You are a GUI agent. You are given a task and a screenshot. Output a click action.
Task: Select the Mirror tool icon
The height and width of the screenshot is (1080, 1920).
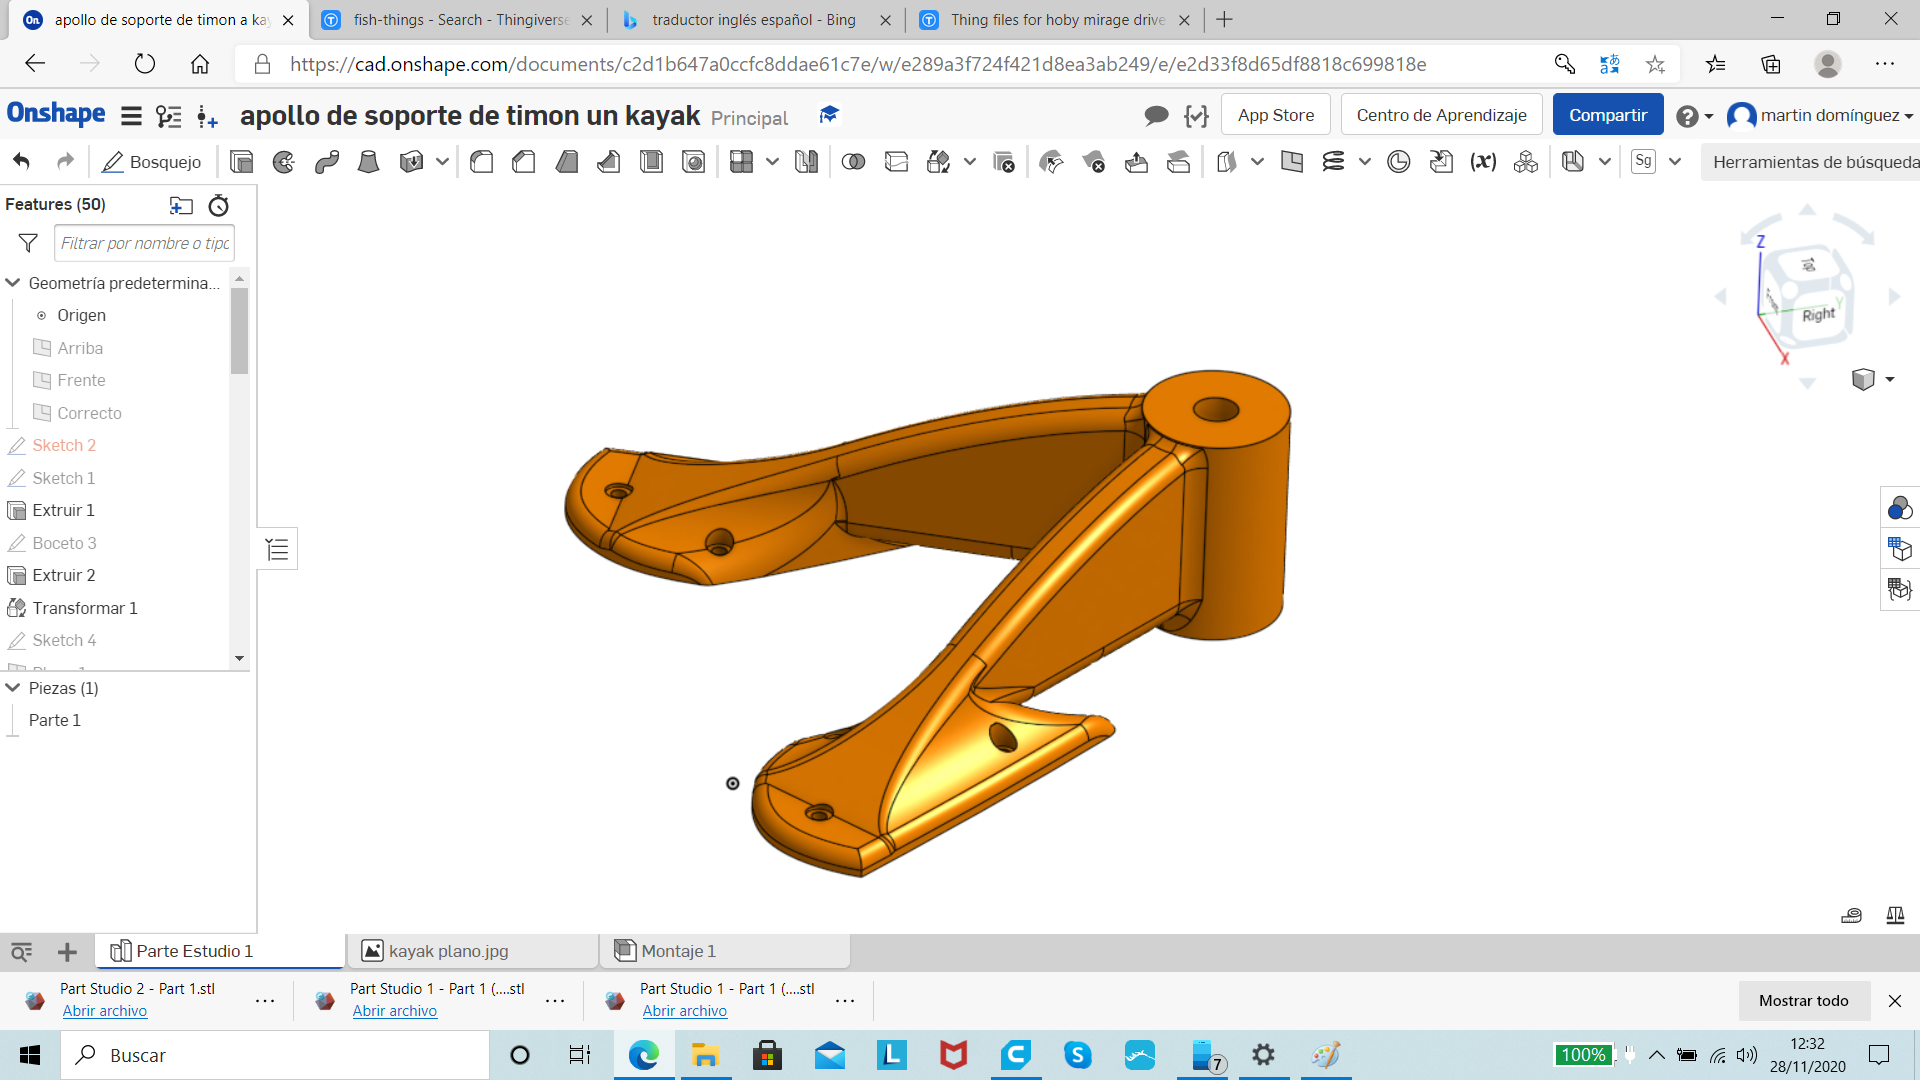[x=806, y=162]
